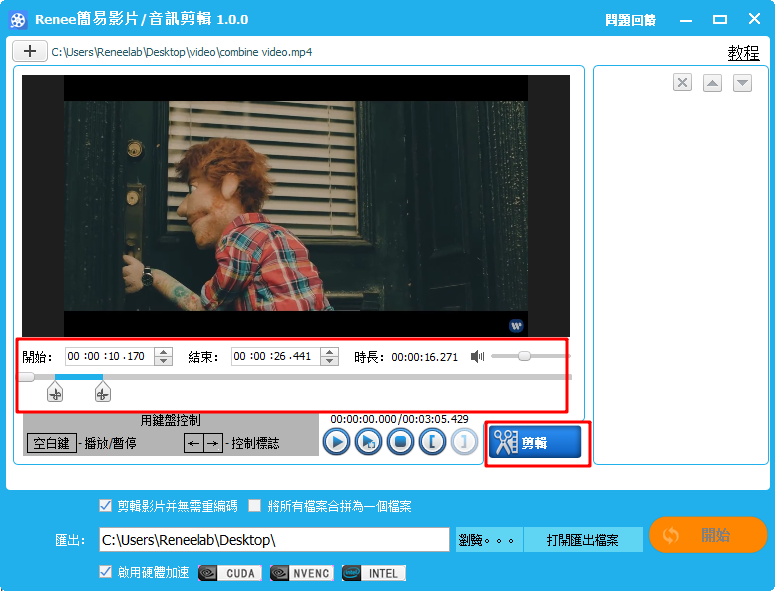Click the stop playback button

pos(401,442)
